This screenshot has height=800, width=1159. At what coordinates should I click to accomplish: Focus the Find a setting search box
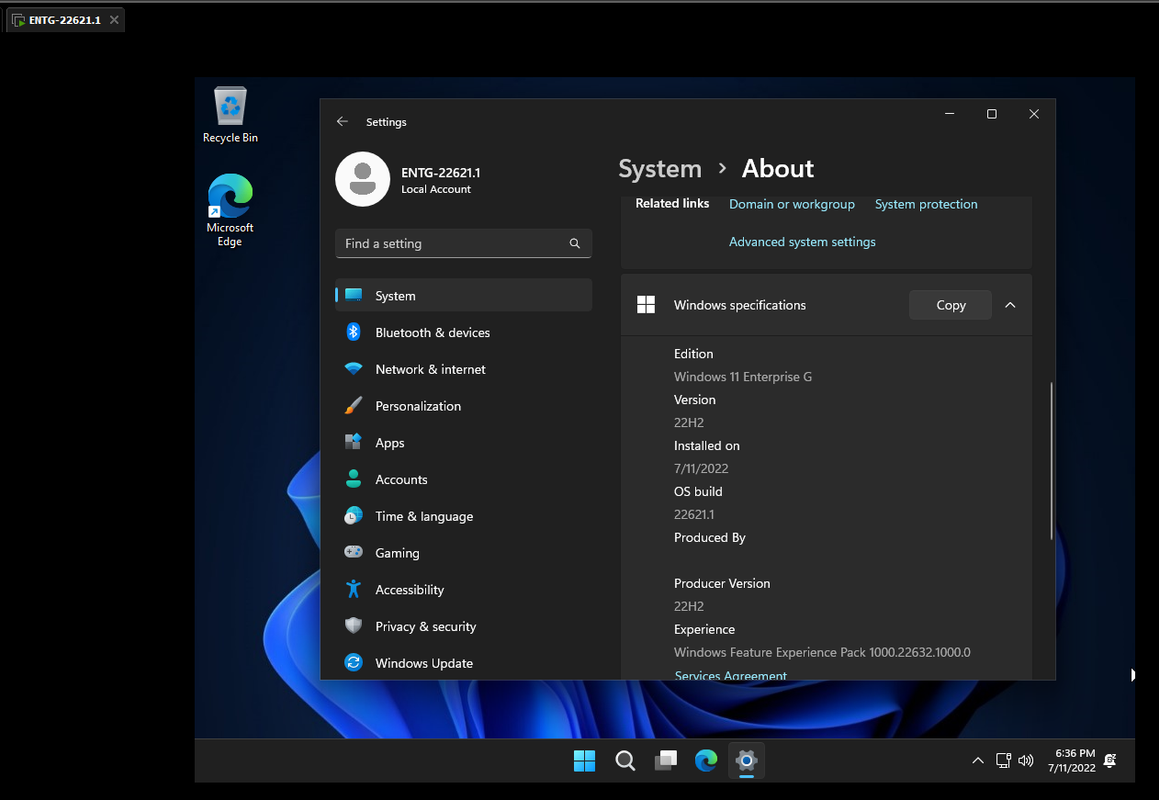(x=463, y=243)
